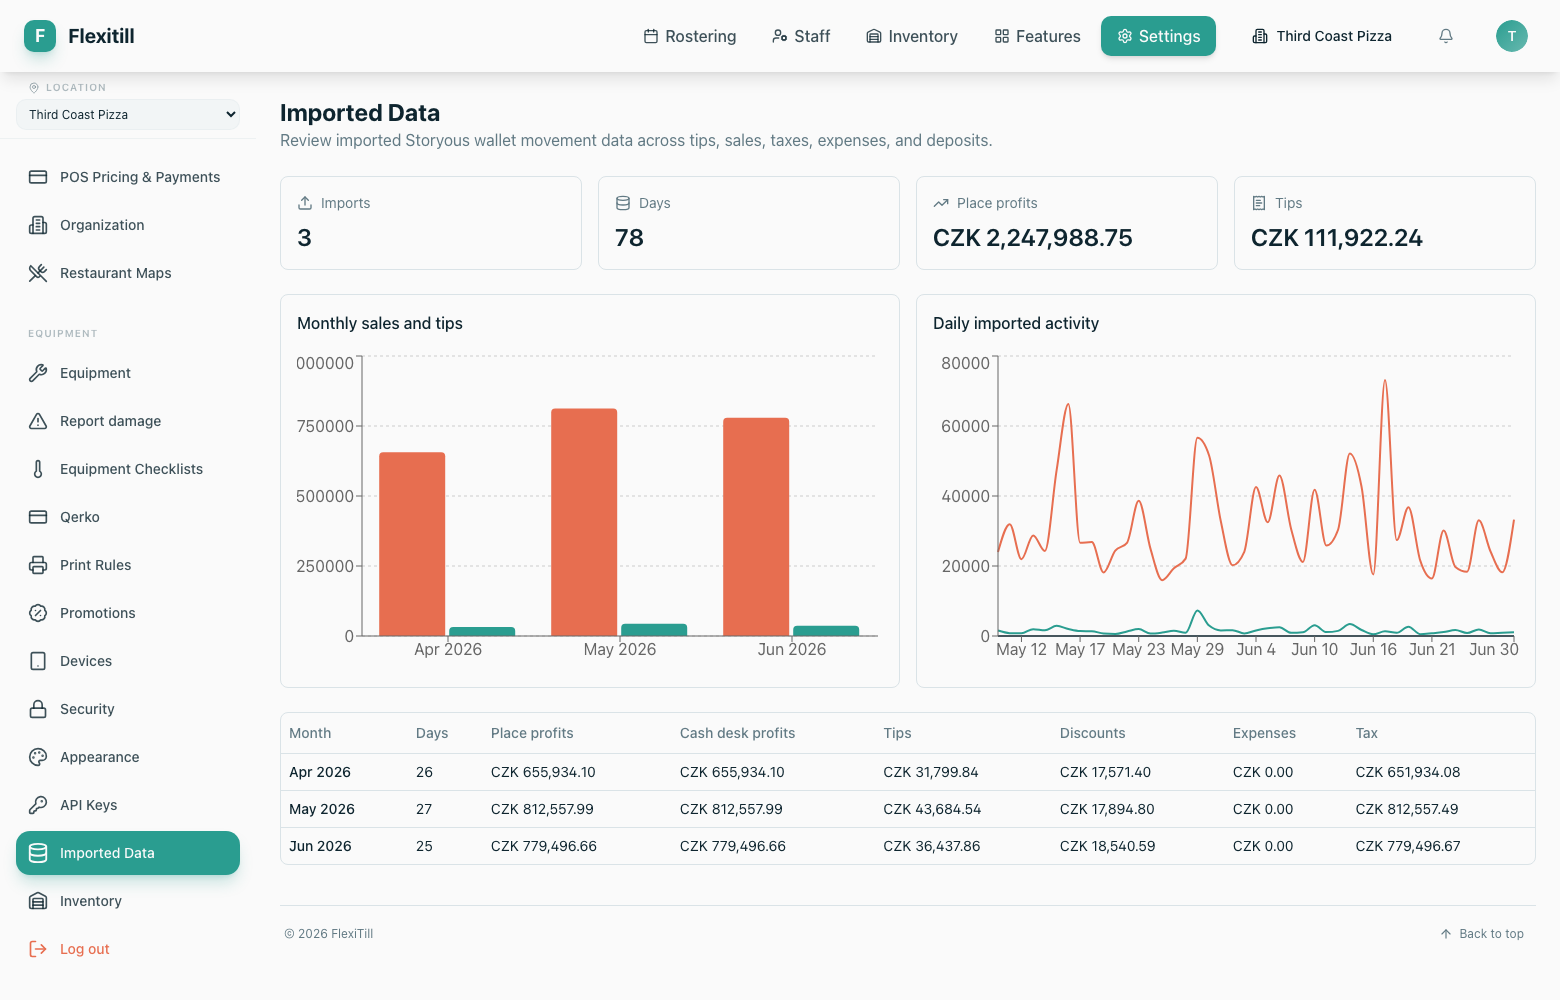Open POS Pricing & Payments settings

point(128,177)
